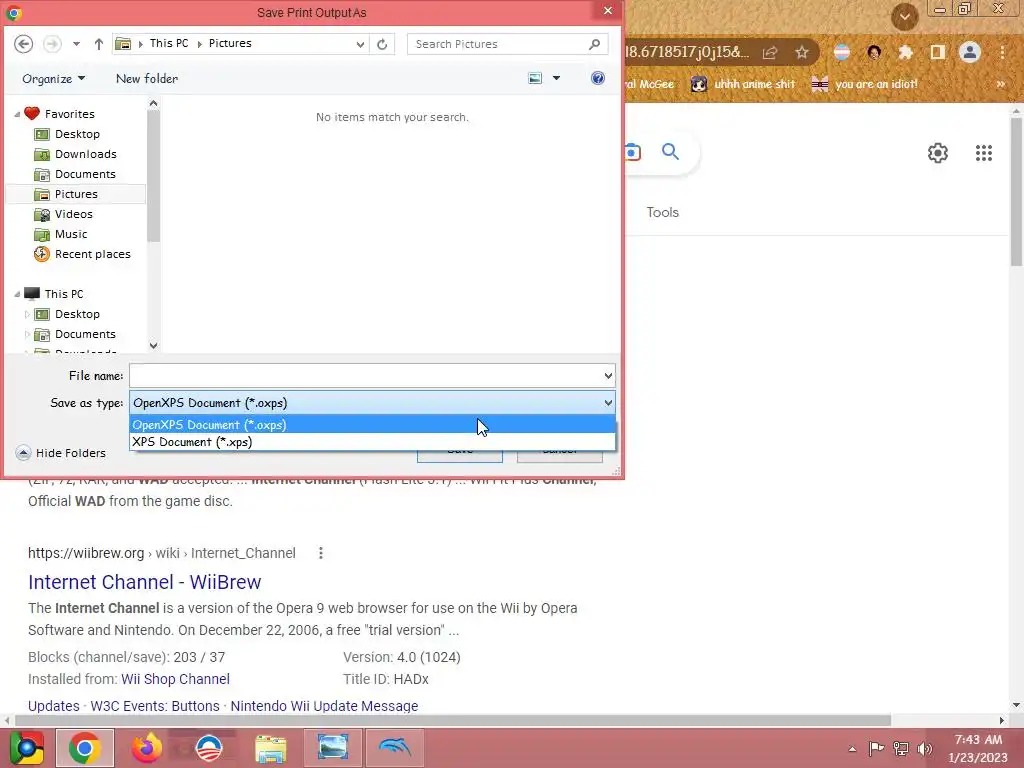Open more view options dropdown
Screen dimensions: 1024x768
556,78
